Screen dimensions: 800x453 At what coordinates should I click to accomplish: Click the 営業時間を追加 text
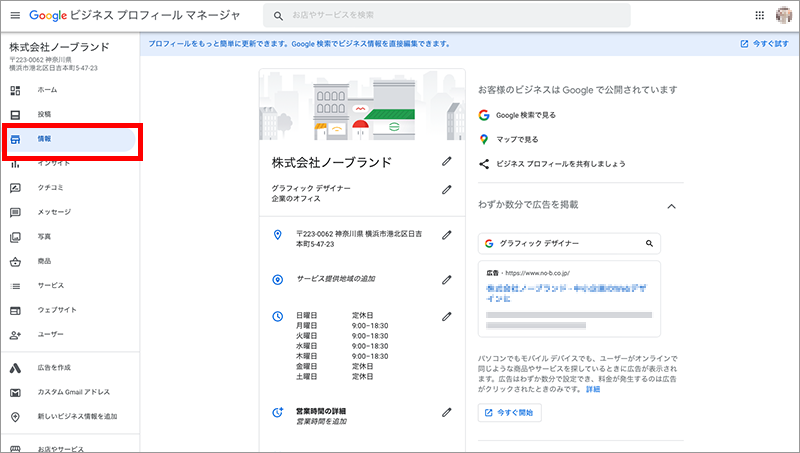[321, 422]
